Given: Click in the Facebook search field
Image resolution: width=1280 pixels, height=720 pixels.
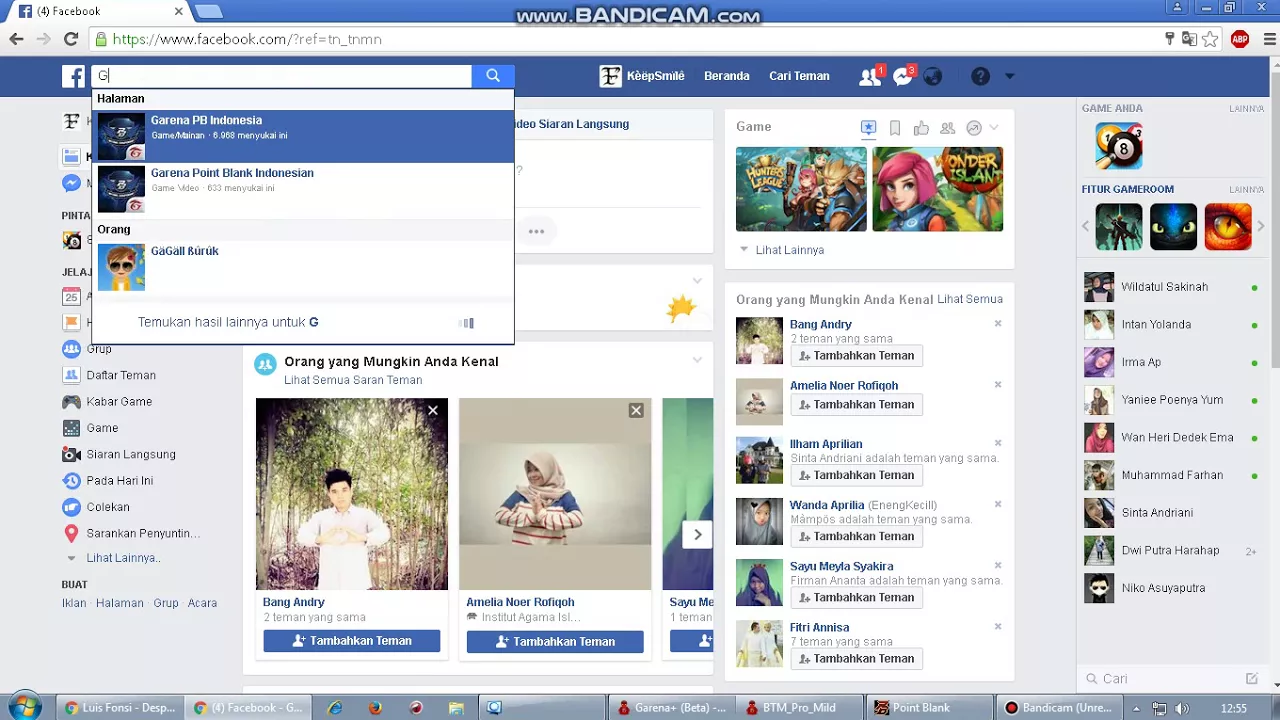Looking at the screenshot, I should pos(282,76).
